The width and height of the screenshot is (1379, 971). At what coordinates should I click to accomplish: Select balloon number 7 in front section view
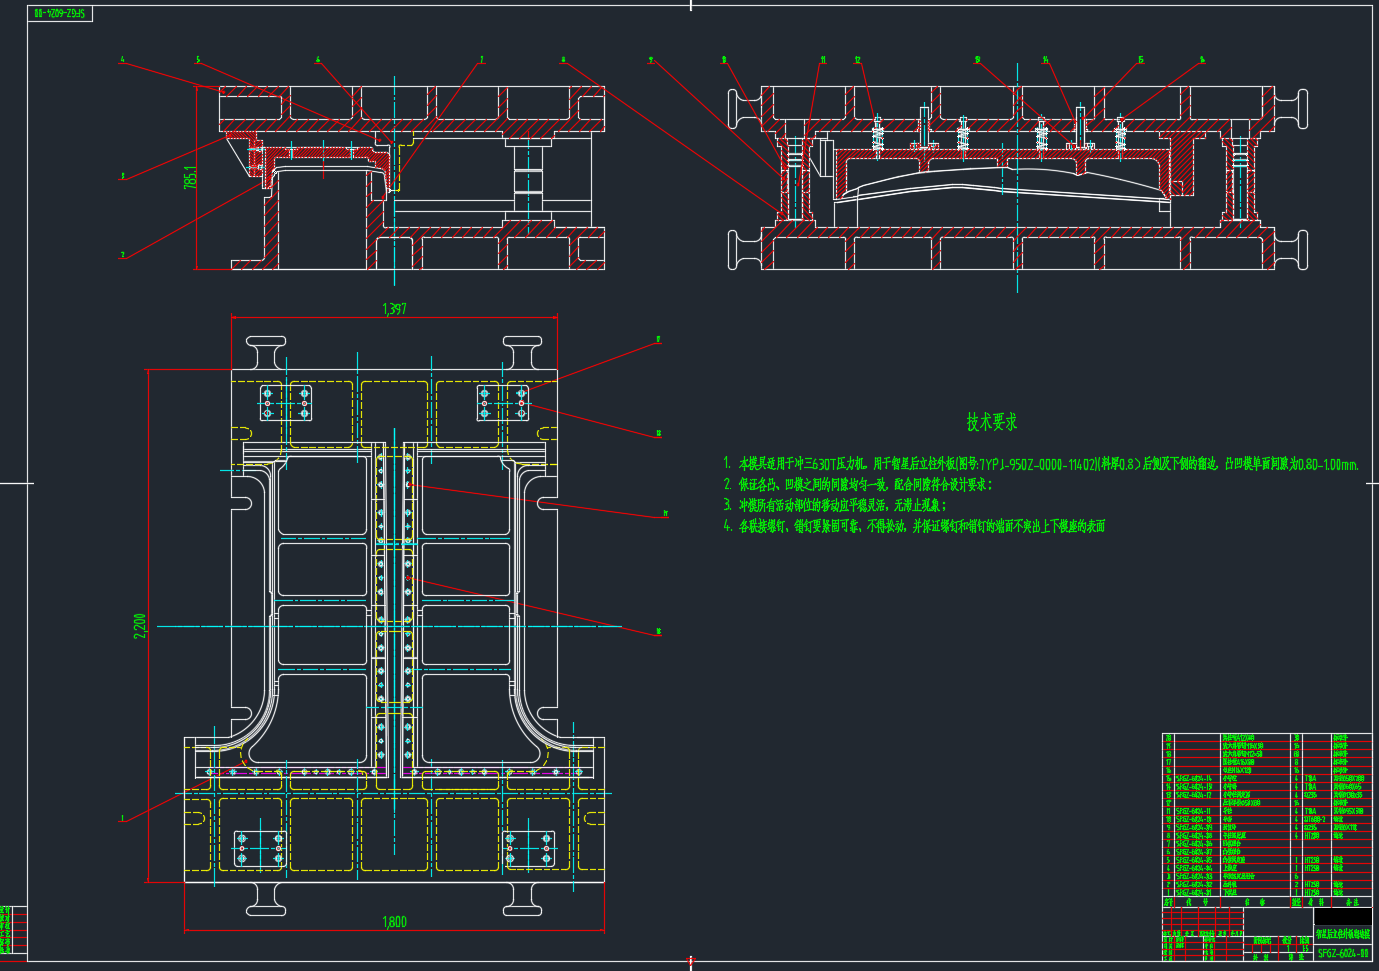click(481, 60)
